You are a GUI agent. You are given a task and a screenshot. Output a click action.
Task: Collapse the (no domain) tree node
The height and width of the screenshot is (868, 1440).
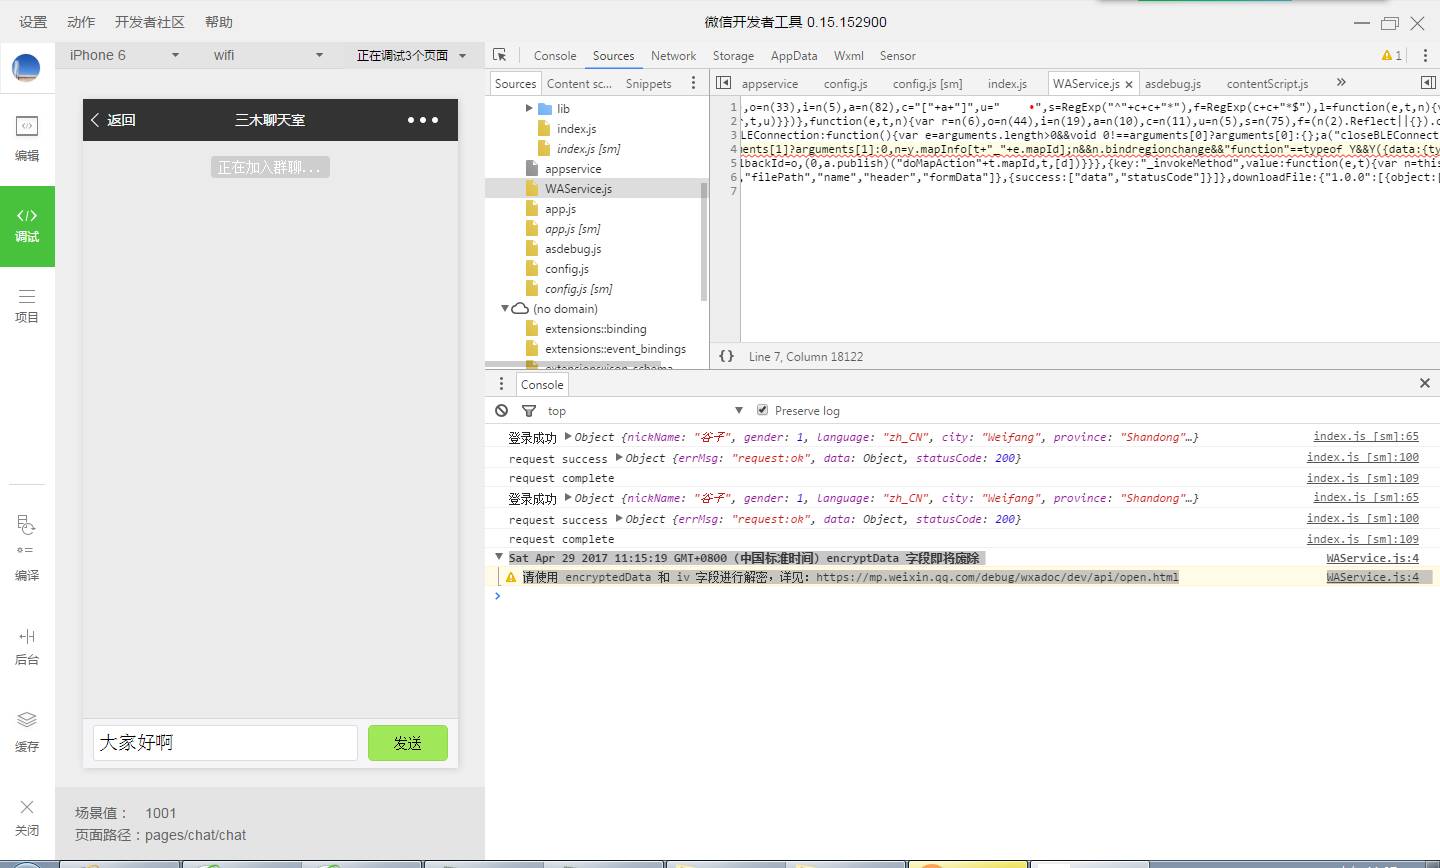point(505,309)
